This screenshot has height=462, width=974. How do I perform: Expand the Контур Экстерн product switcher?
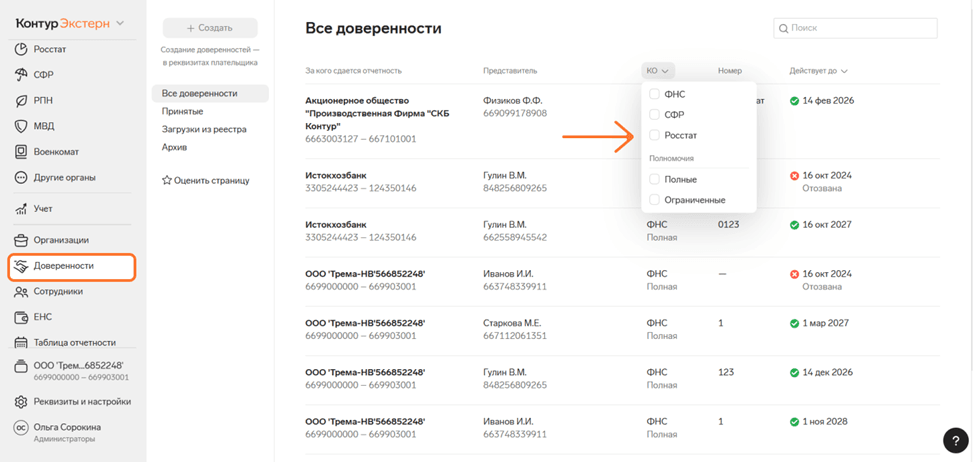70,22
